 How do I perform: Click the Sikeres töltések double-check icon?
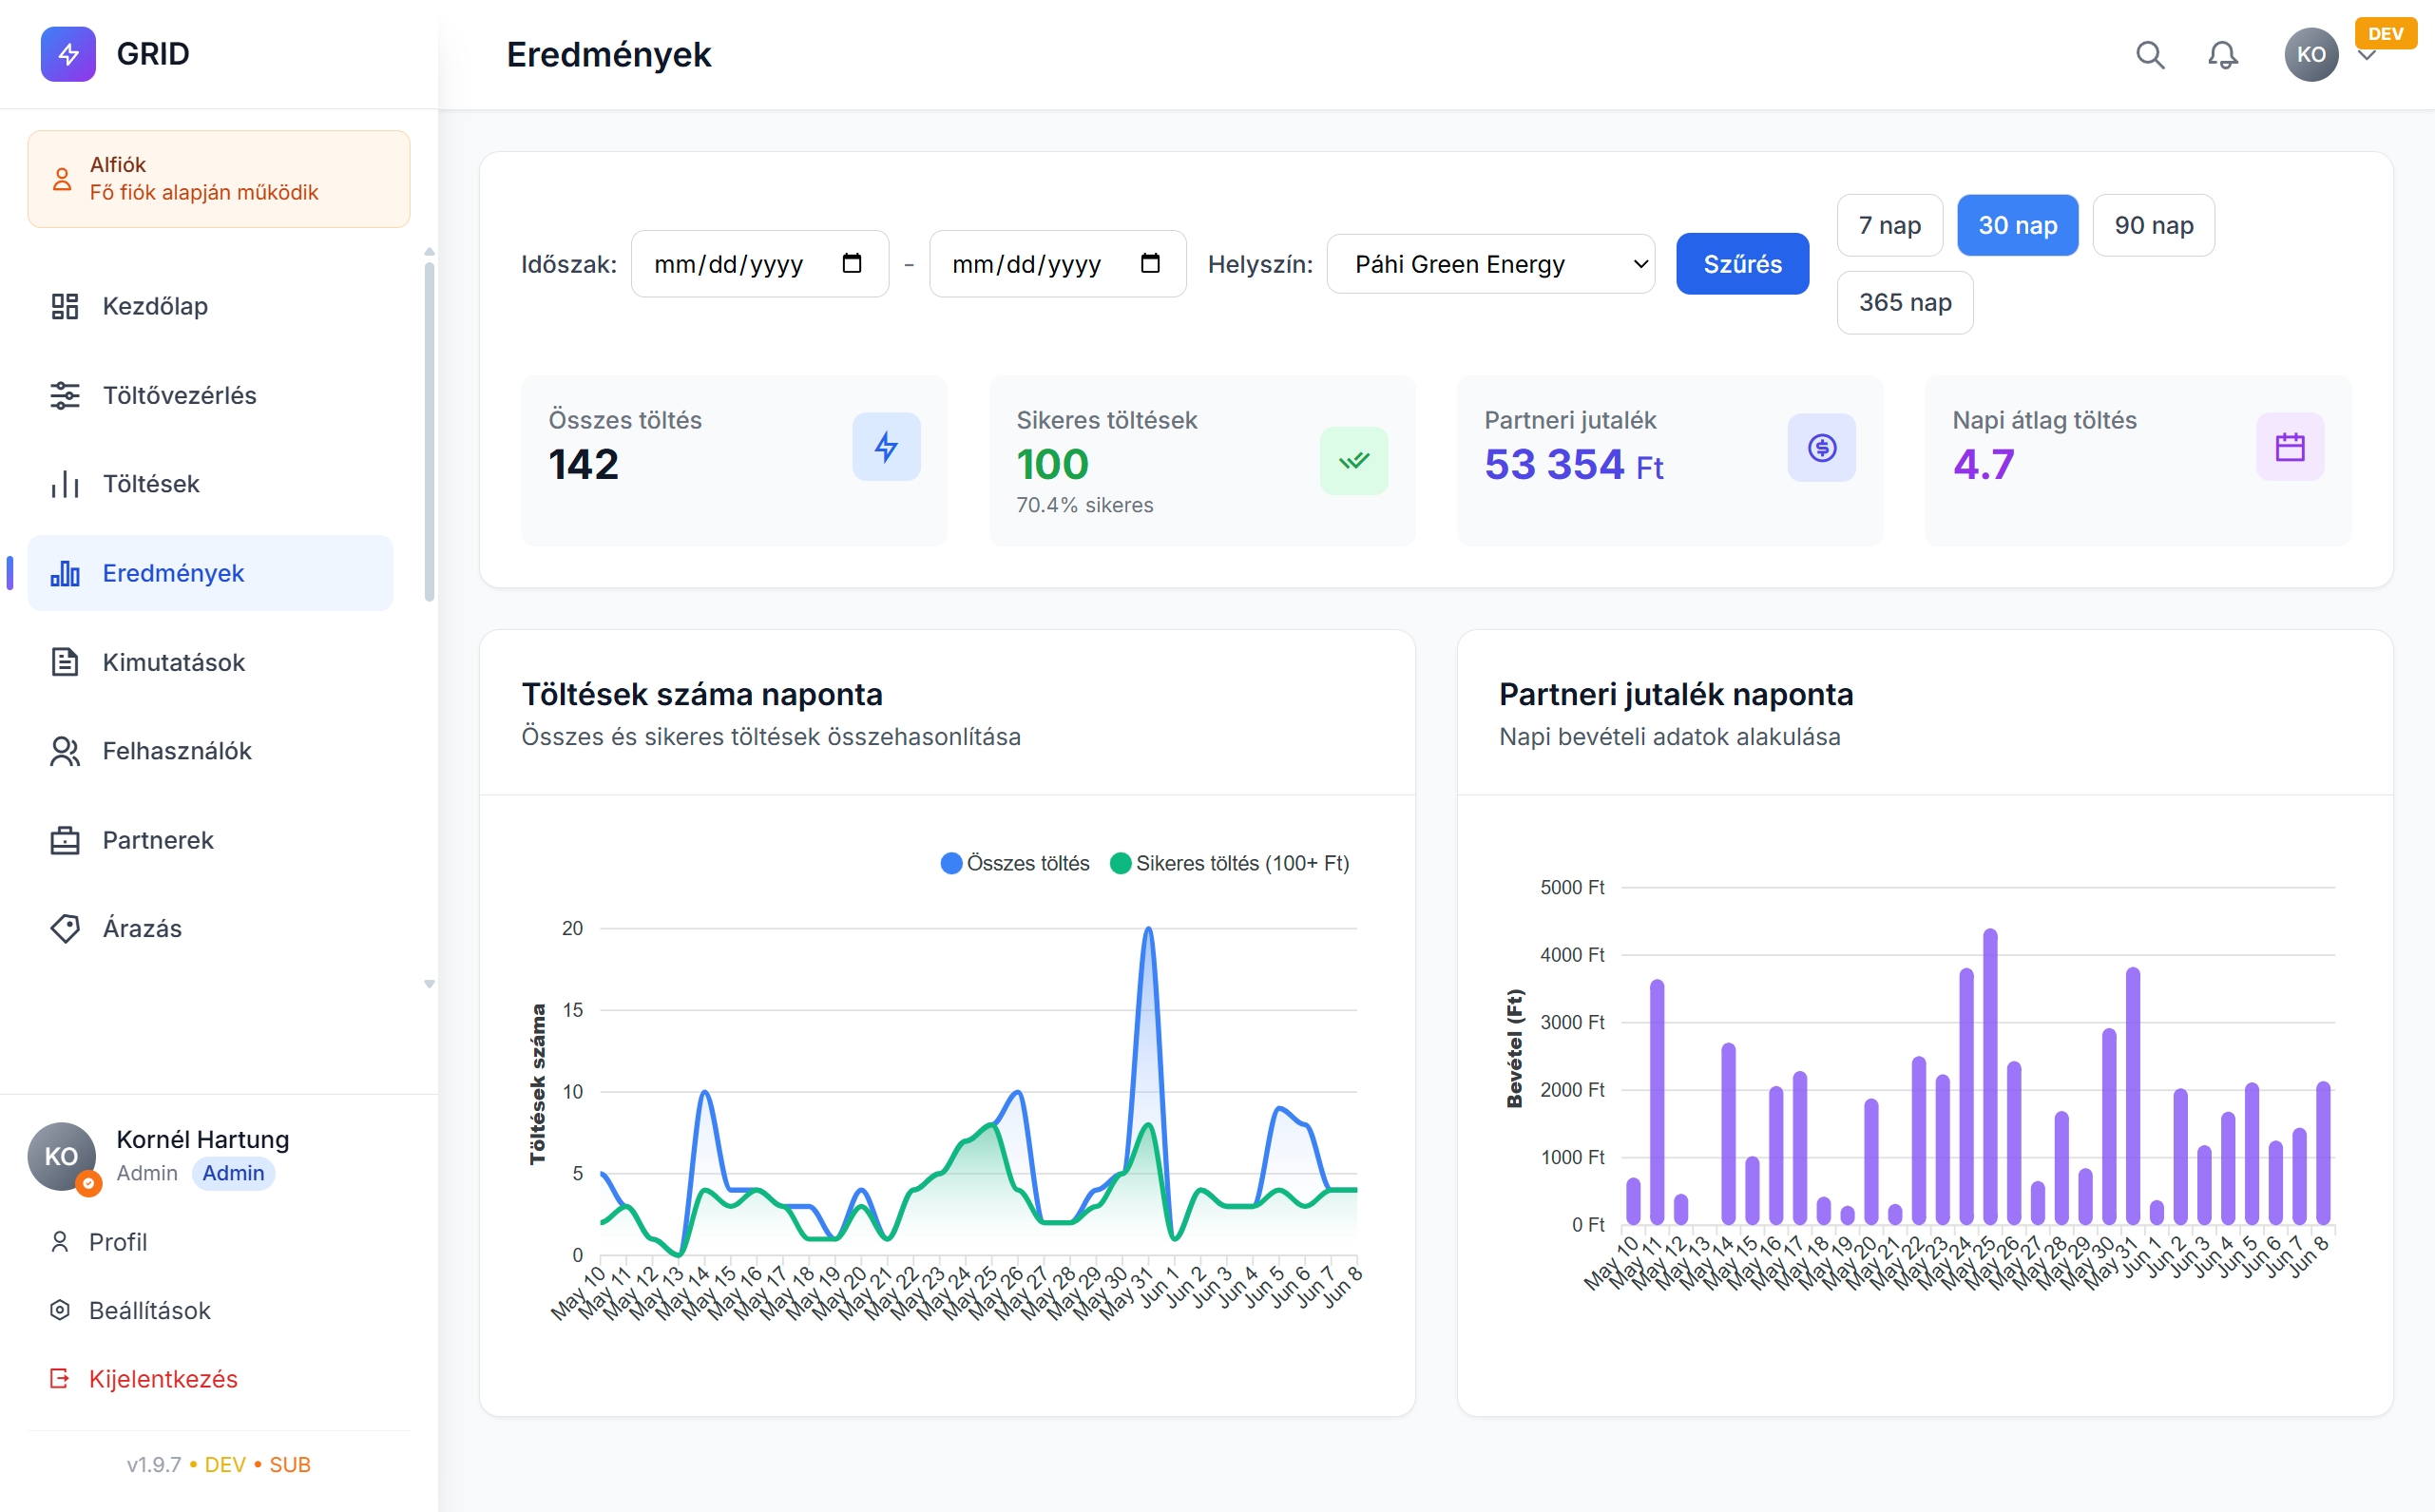pyautogui.click(x=1354, y=461)
